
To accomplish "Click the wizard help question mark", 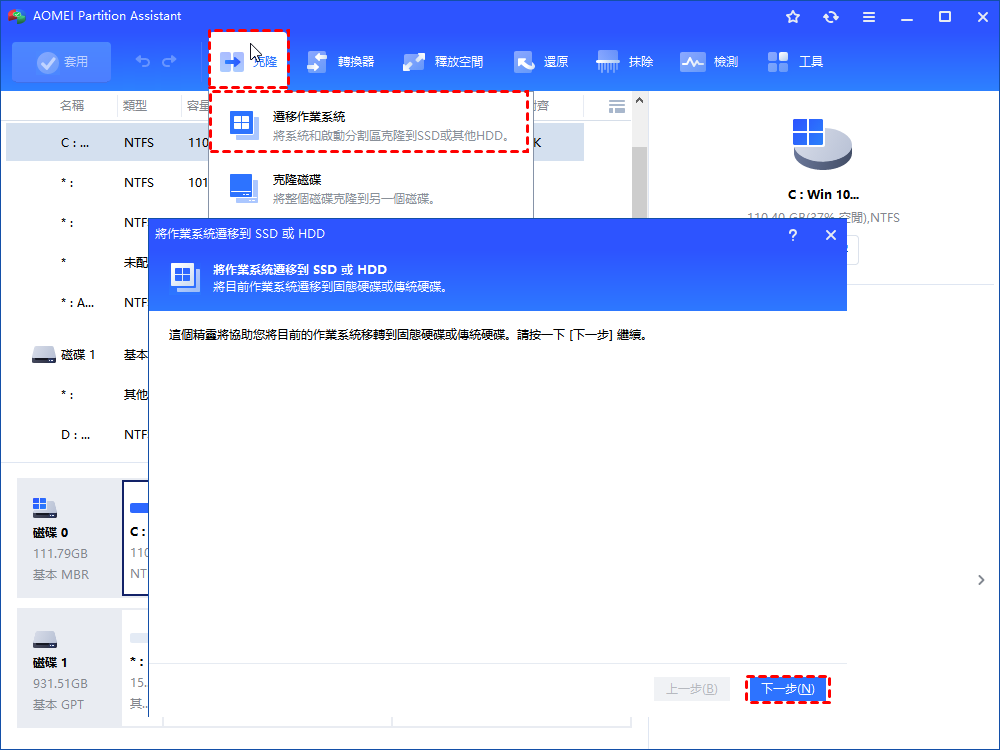I will 793,235.
